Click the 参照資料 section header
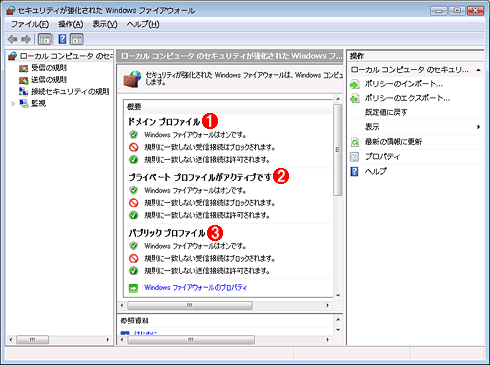The height and width of the screenshot is (365, 490). pyautogui.click(x=134, y=320)
